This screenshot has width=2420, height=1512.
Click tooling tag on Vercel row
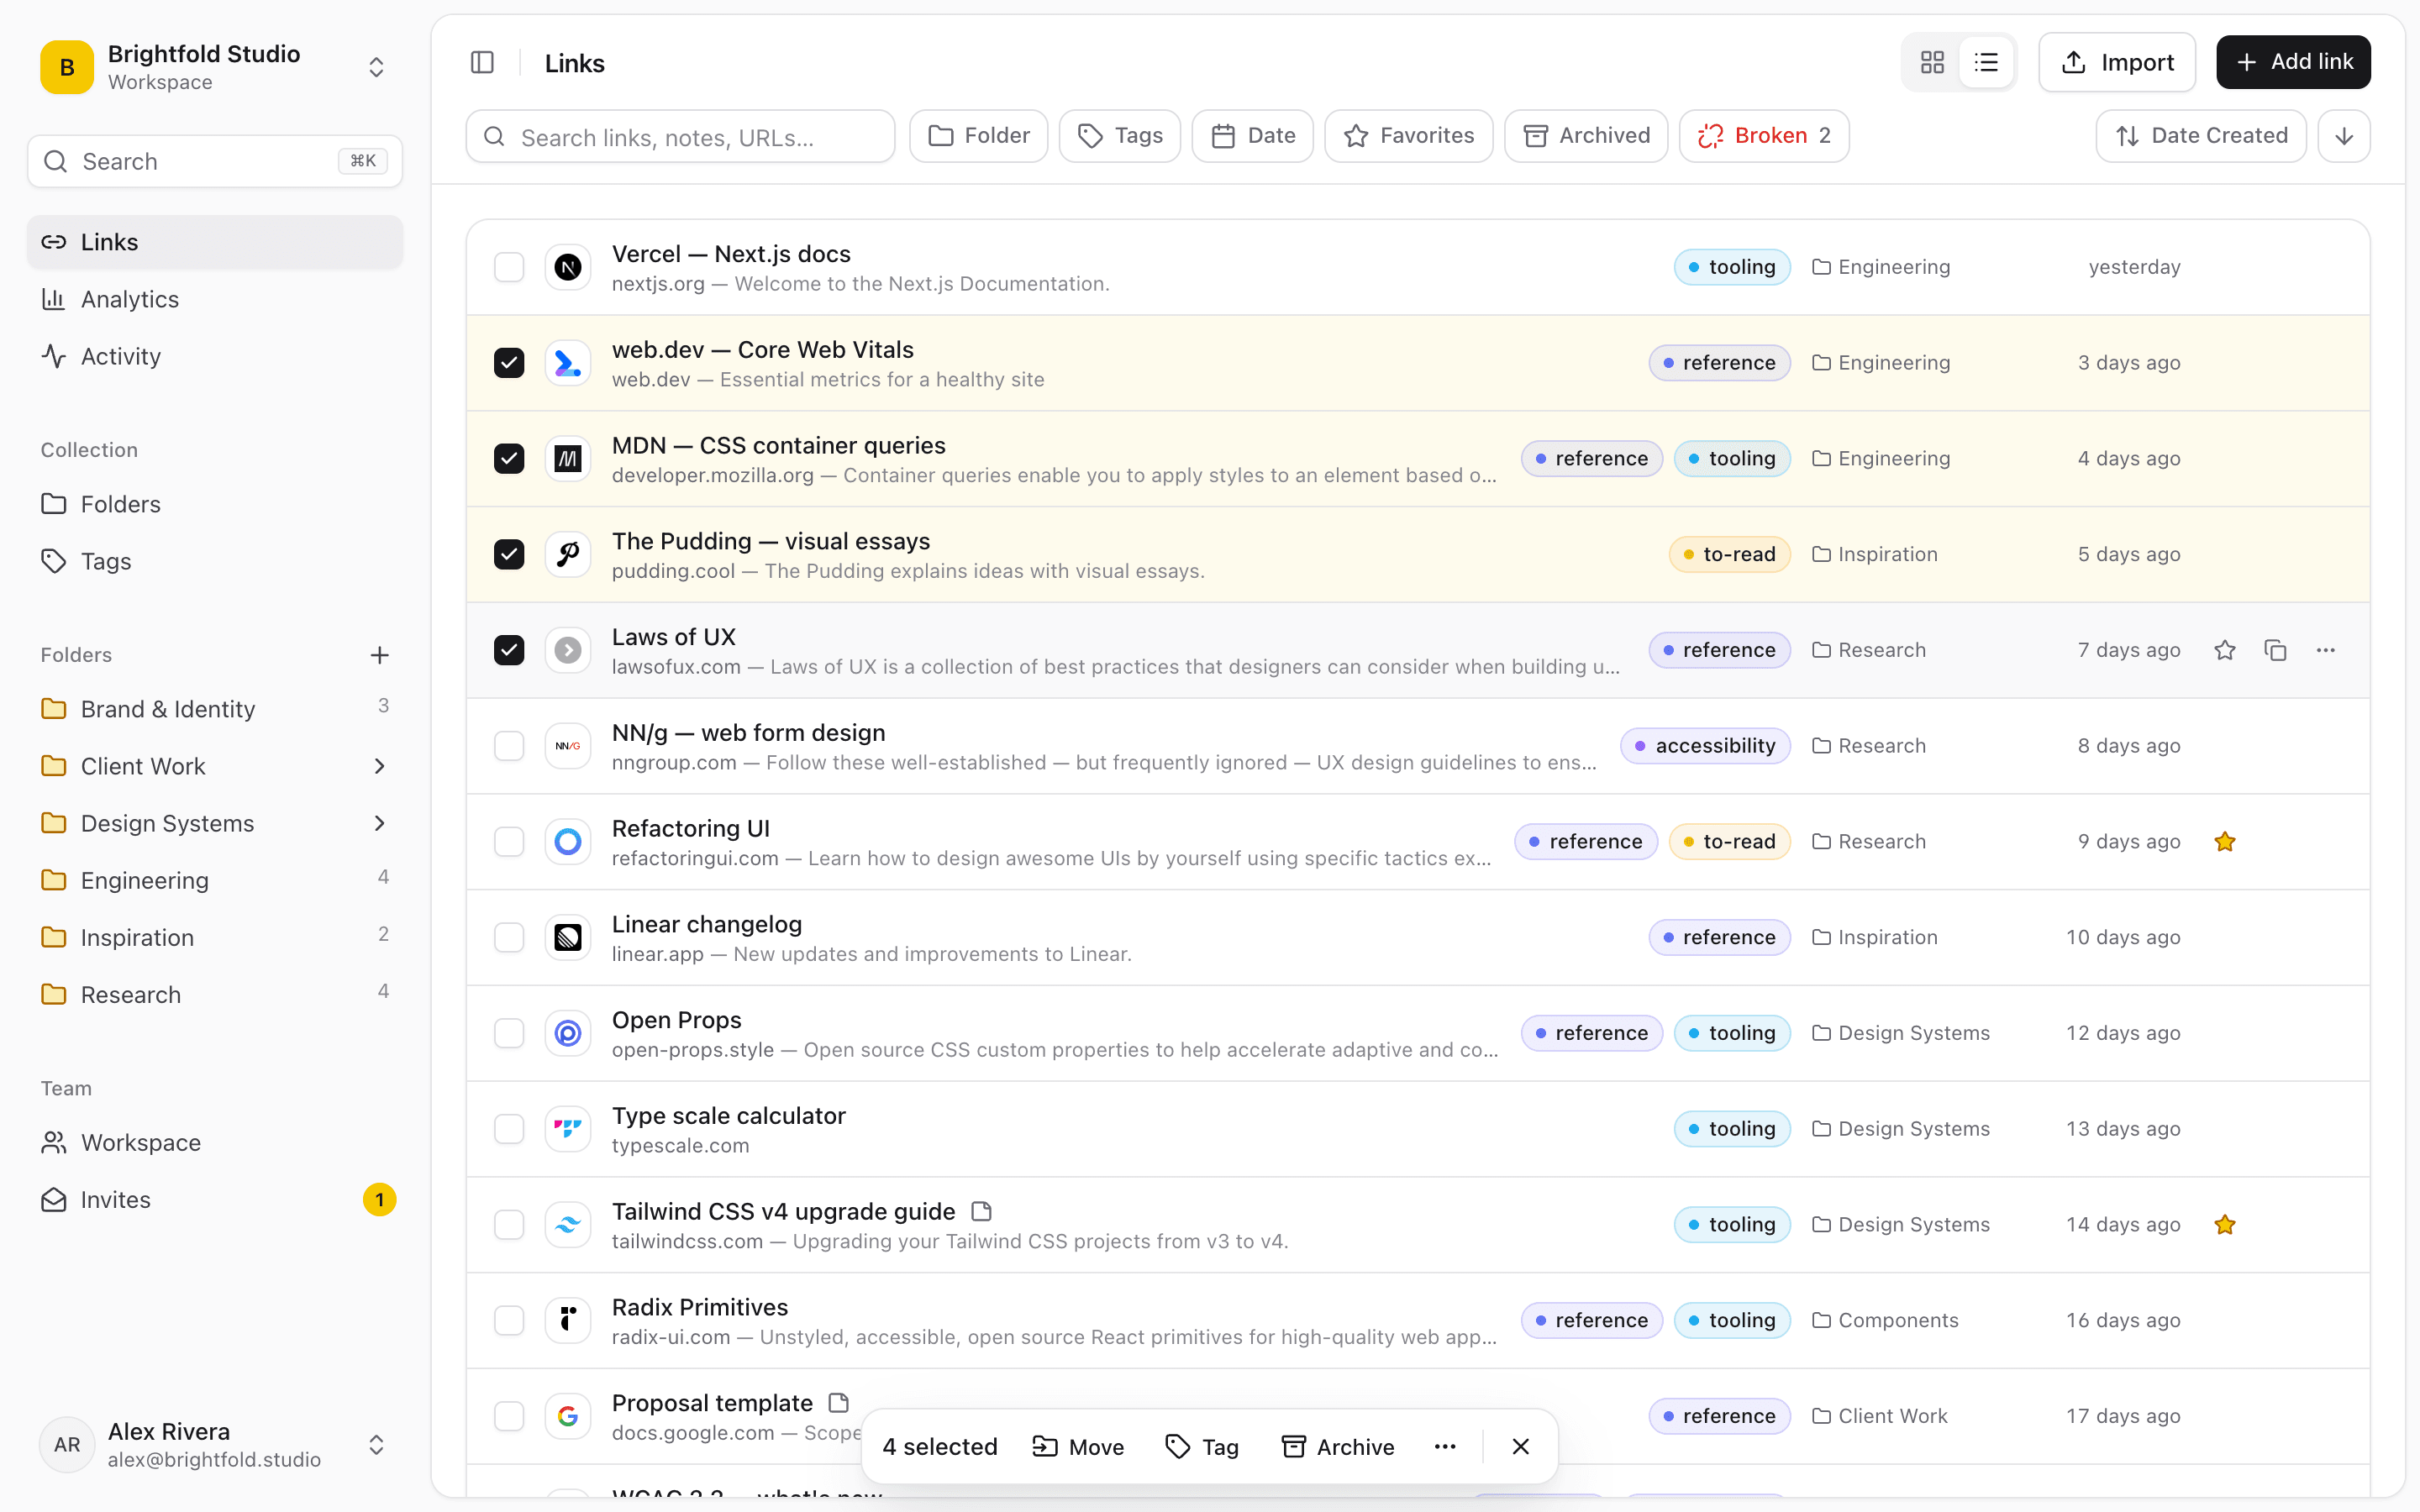[x=1732, y=267]
